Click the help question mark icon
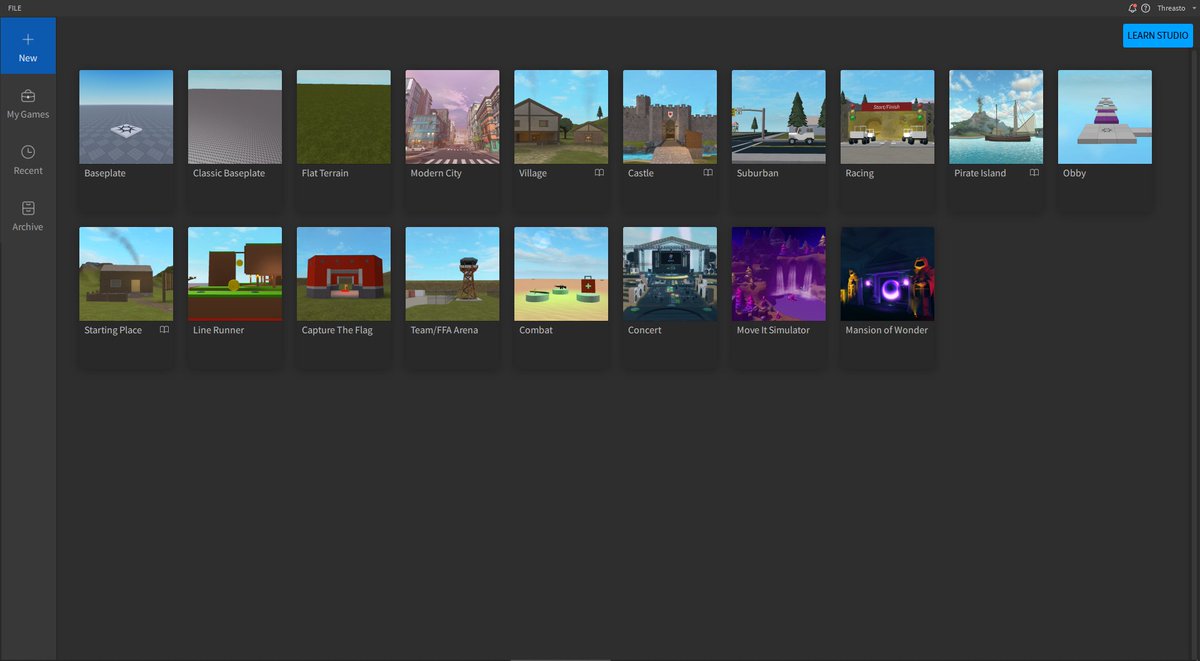The image size is (1200, 661). pos(1145,8)
